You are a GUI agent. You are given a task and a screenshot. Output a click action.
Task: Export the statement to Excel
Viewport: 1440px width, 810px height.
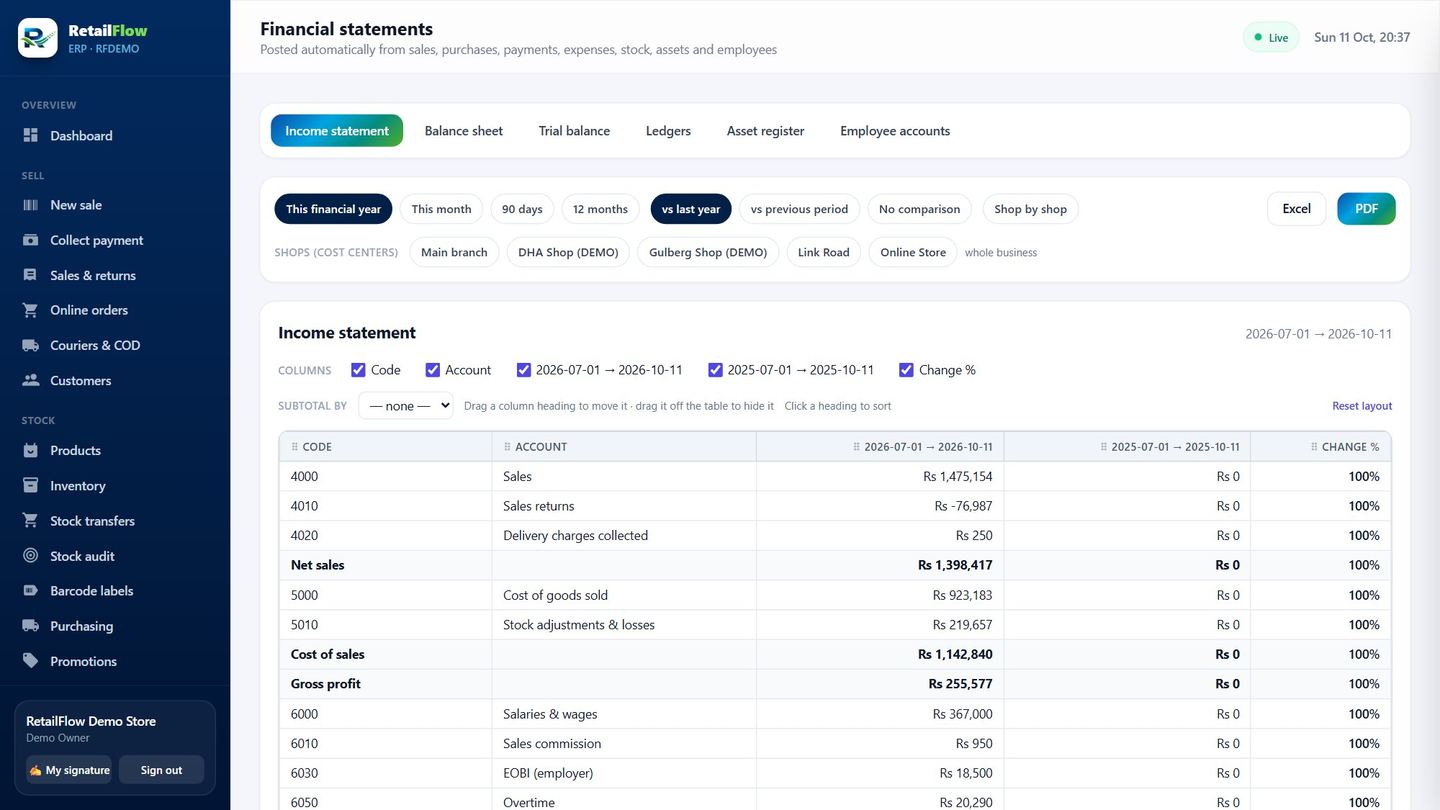coord(1296,209)
